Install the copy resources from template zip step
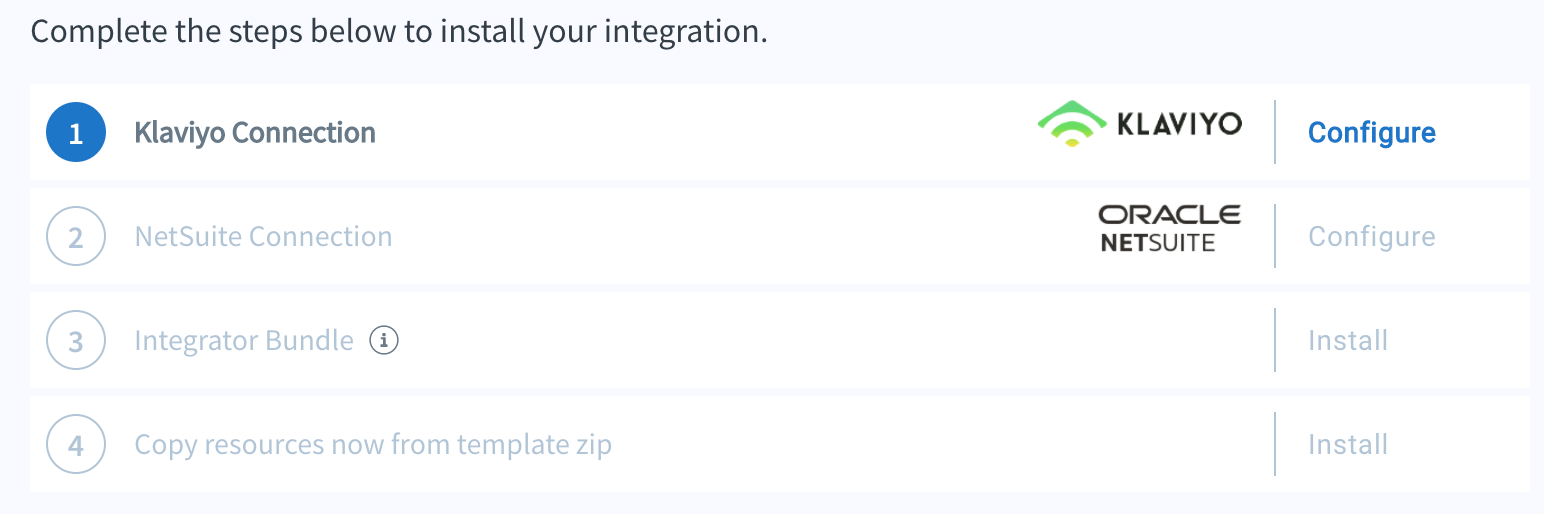 tap(1348, 444)
